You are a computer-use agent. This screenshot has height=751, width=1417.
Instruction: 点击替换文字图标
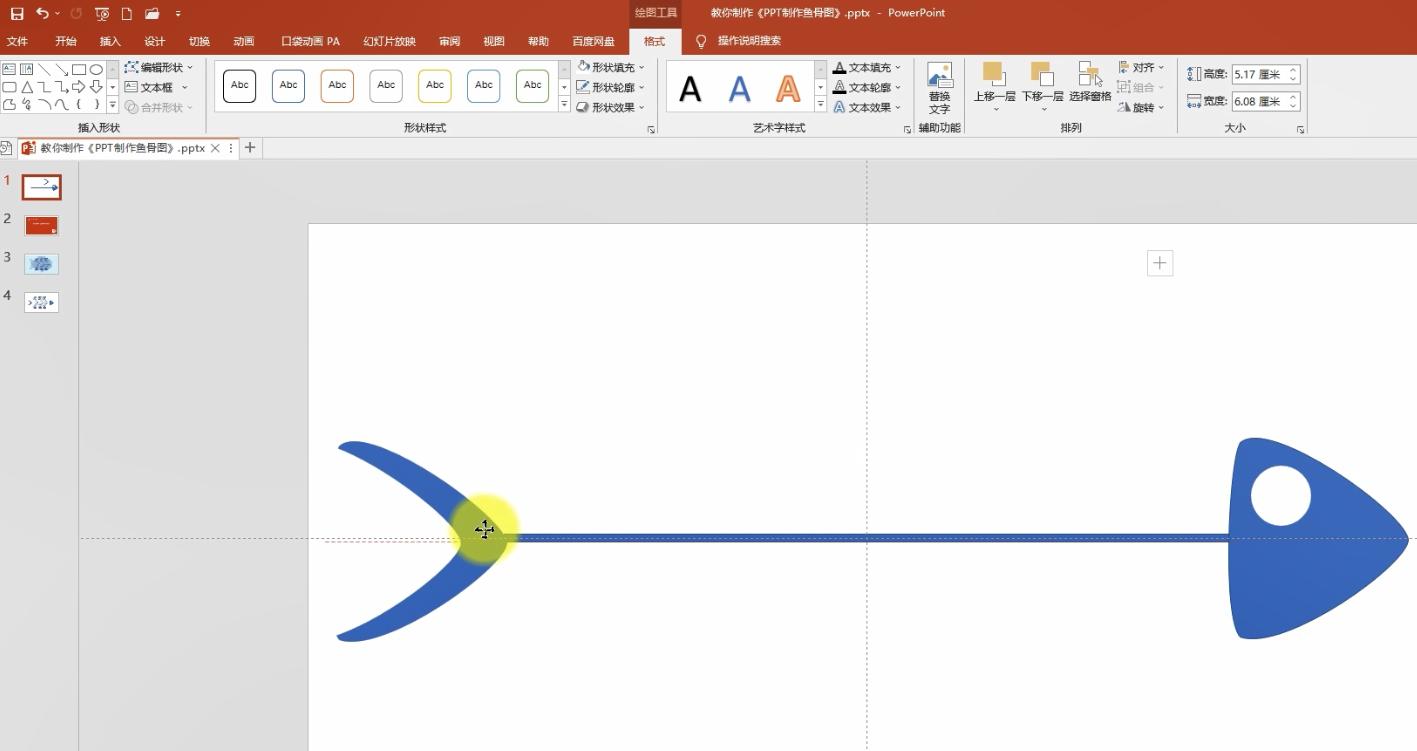click(939, 85)
